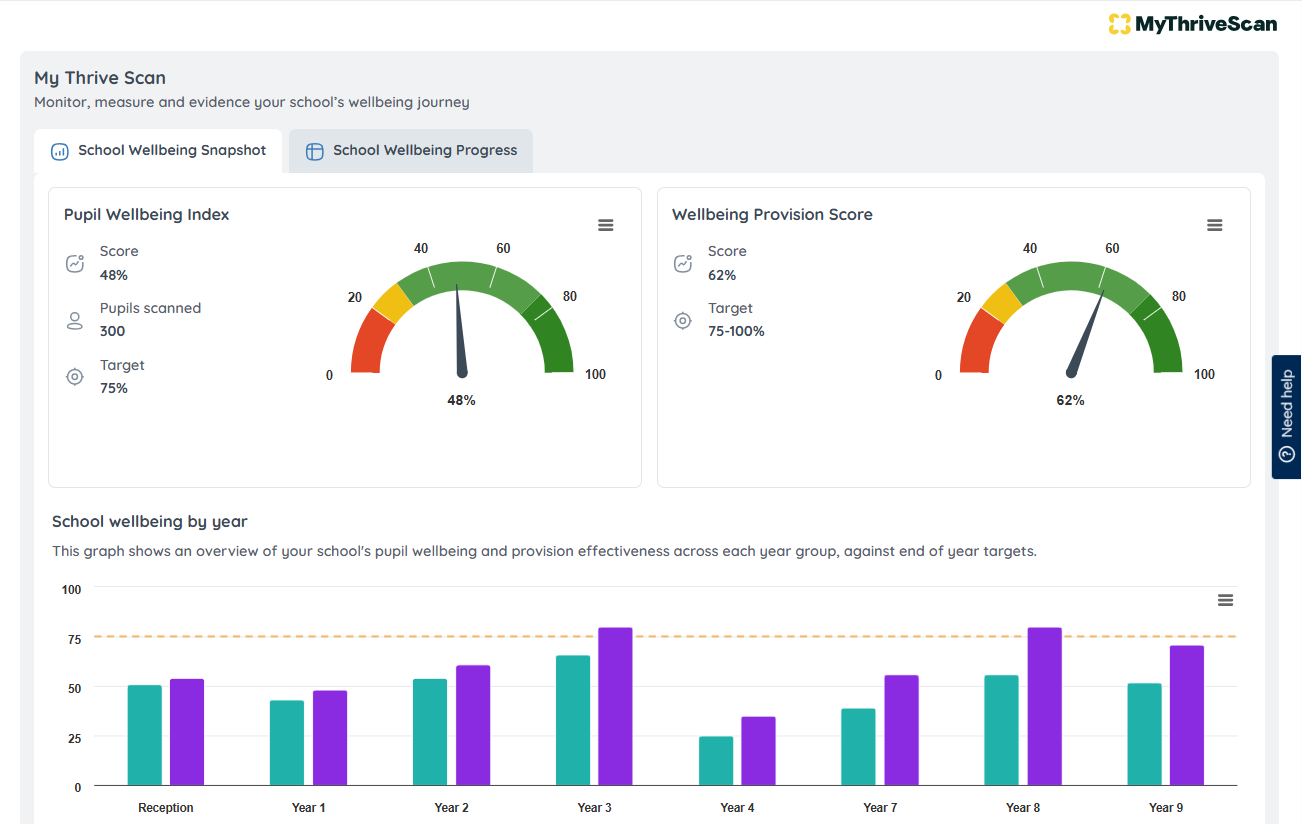The image size is (1302, 824).
Task: Open the Need help side panel
Action: [x=1286, y=416]
